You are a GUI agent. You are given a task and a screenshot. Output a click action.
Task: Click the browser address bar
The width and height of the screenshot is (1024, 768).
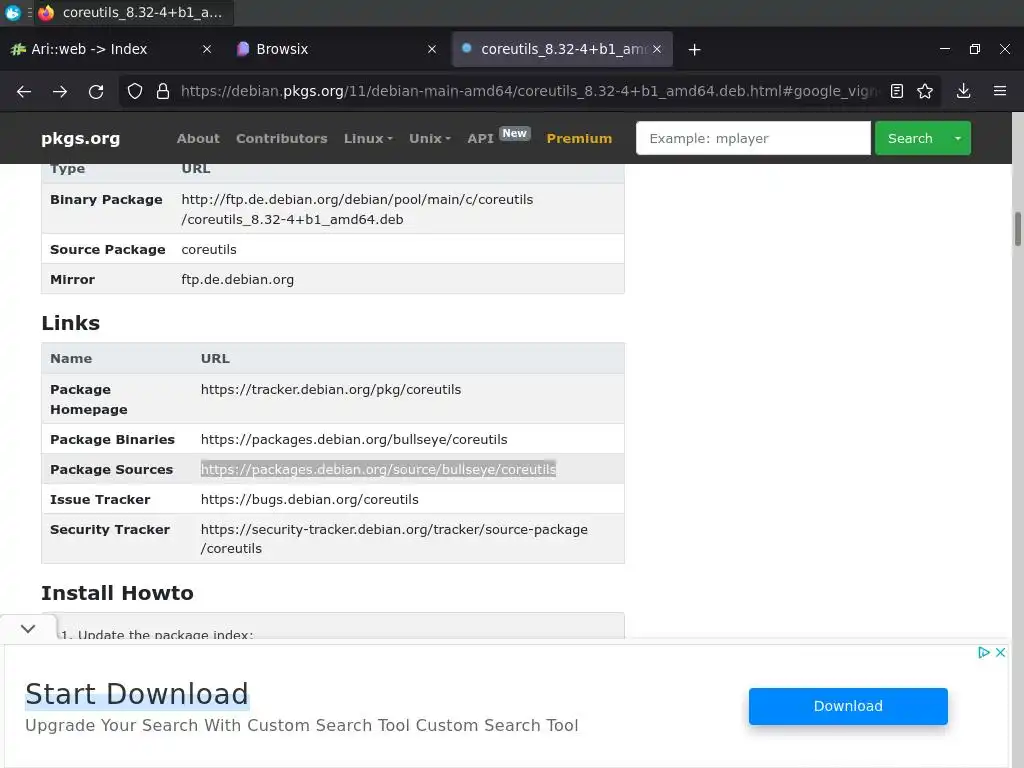click(x=529, y=91)
